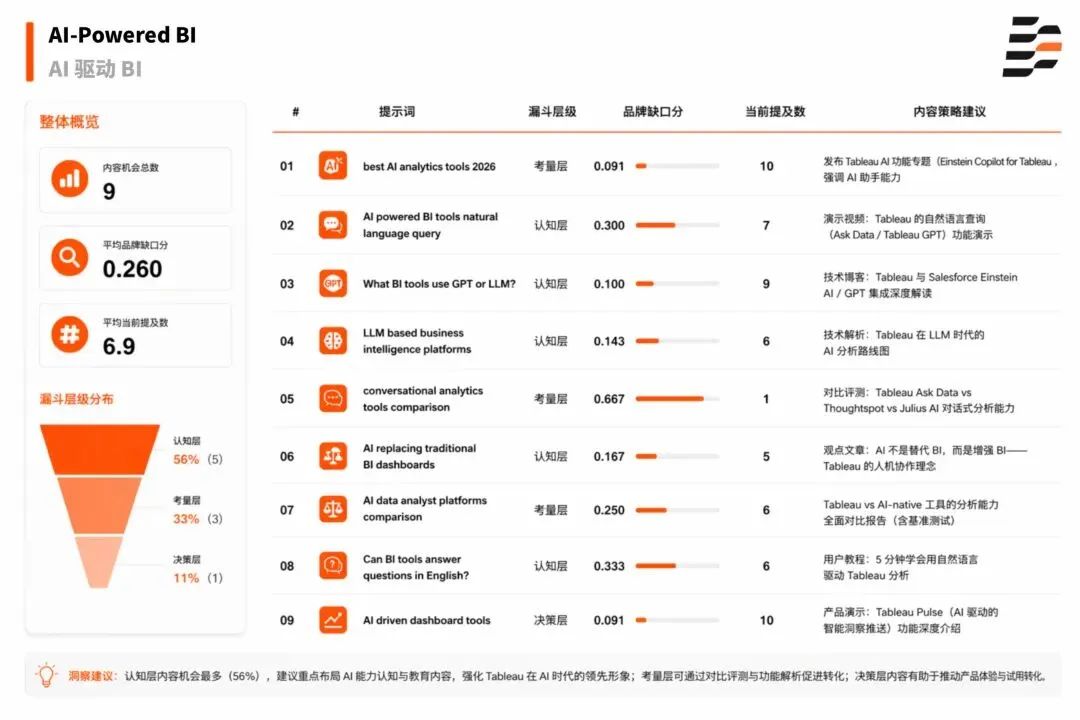1080x720 pixels.
Task: Click the score value 0.167
Action: click(609, 456)
